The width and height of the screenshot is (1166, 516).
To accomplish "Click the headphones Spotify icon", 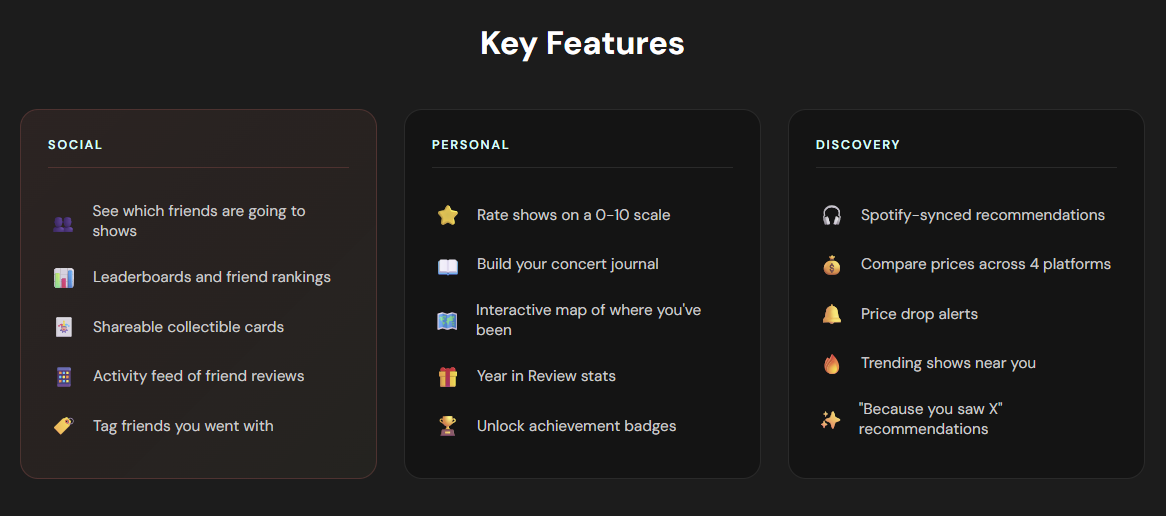I will click(831, 215).
